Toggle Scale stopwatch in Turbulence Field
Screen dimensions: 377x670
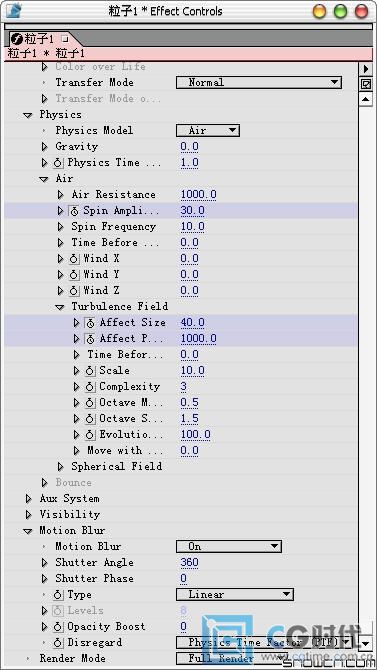tap(90, 370)
